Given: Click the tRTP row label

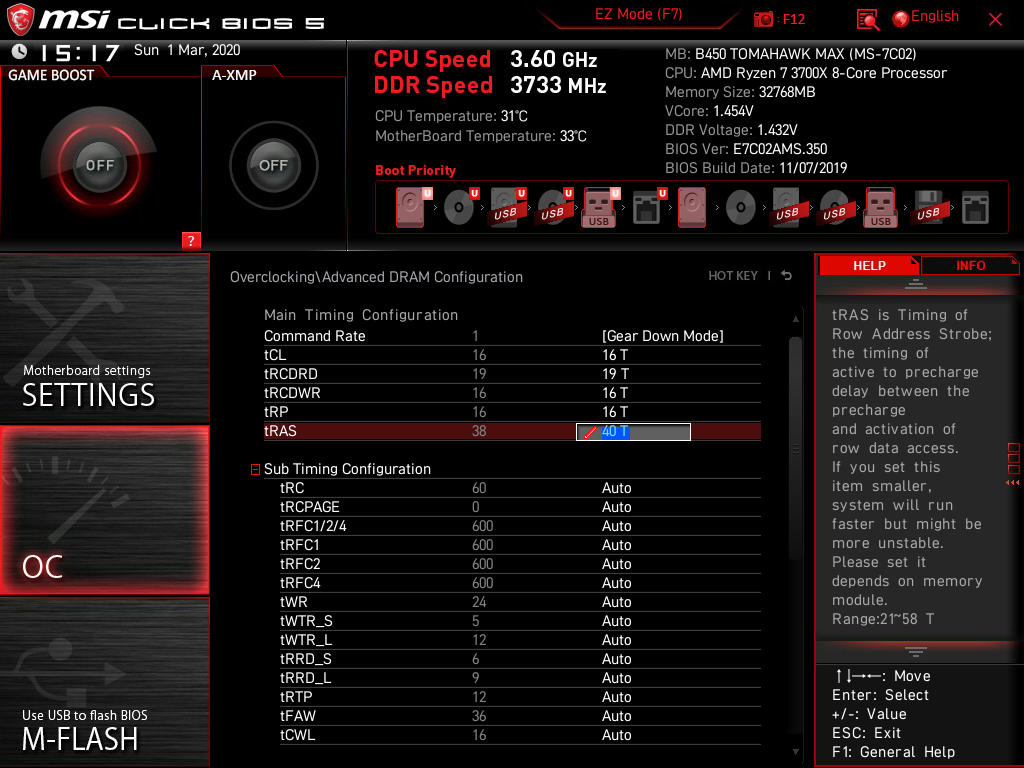Looking at the screenshot, I should tap(296, 696).
